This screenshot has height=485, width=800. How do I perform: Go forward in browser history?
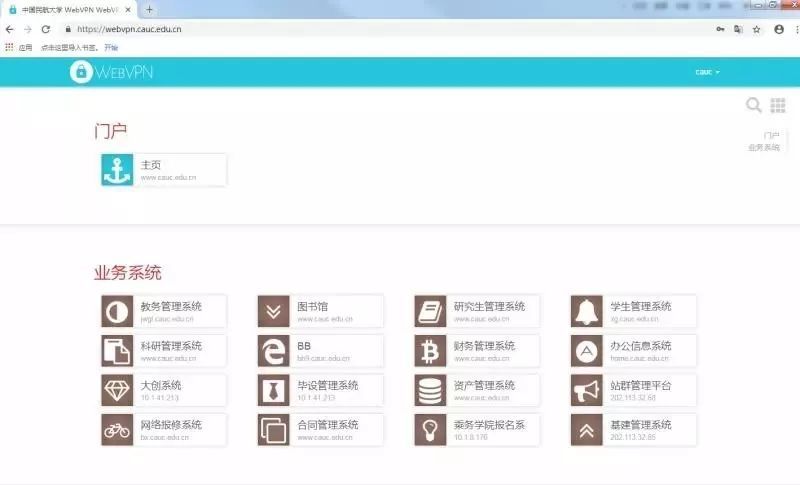[28, 30]
